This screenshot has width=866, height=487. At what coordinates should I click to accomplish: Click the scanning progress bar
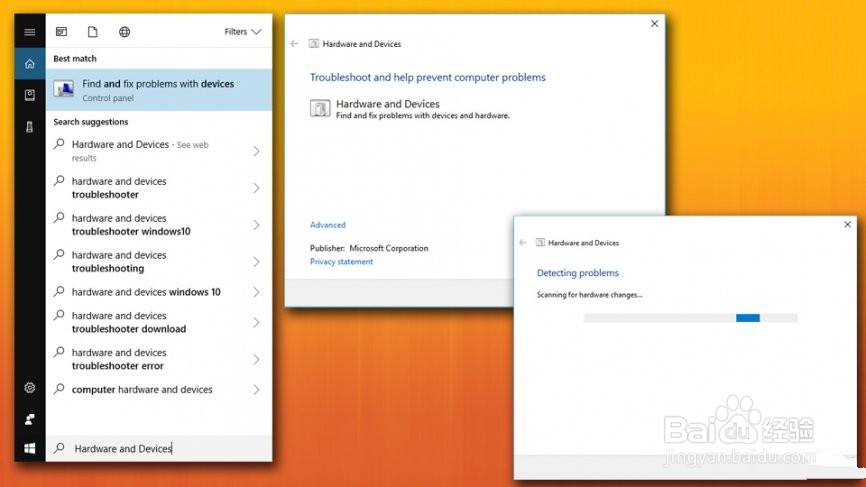click(x=690, y=317)
